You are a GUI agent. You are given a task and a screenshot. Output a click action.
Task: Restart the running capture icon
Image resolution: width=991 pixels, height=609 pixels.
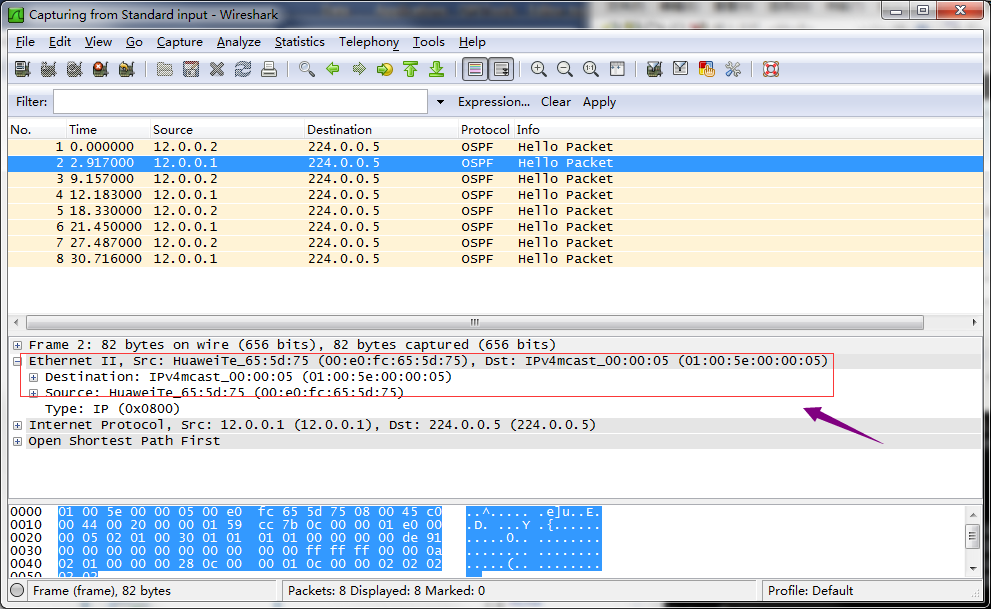tap(126, 69)
